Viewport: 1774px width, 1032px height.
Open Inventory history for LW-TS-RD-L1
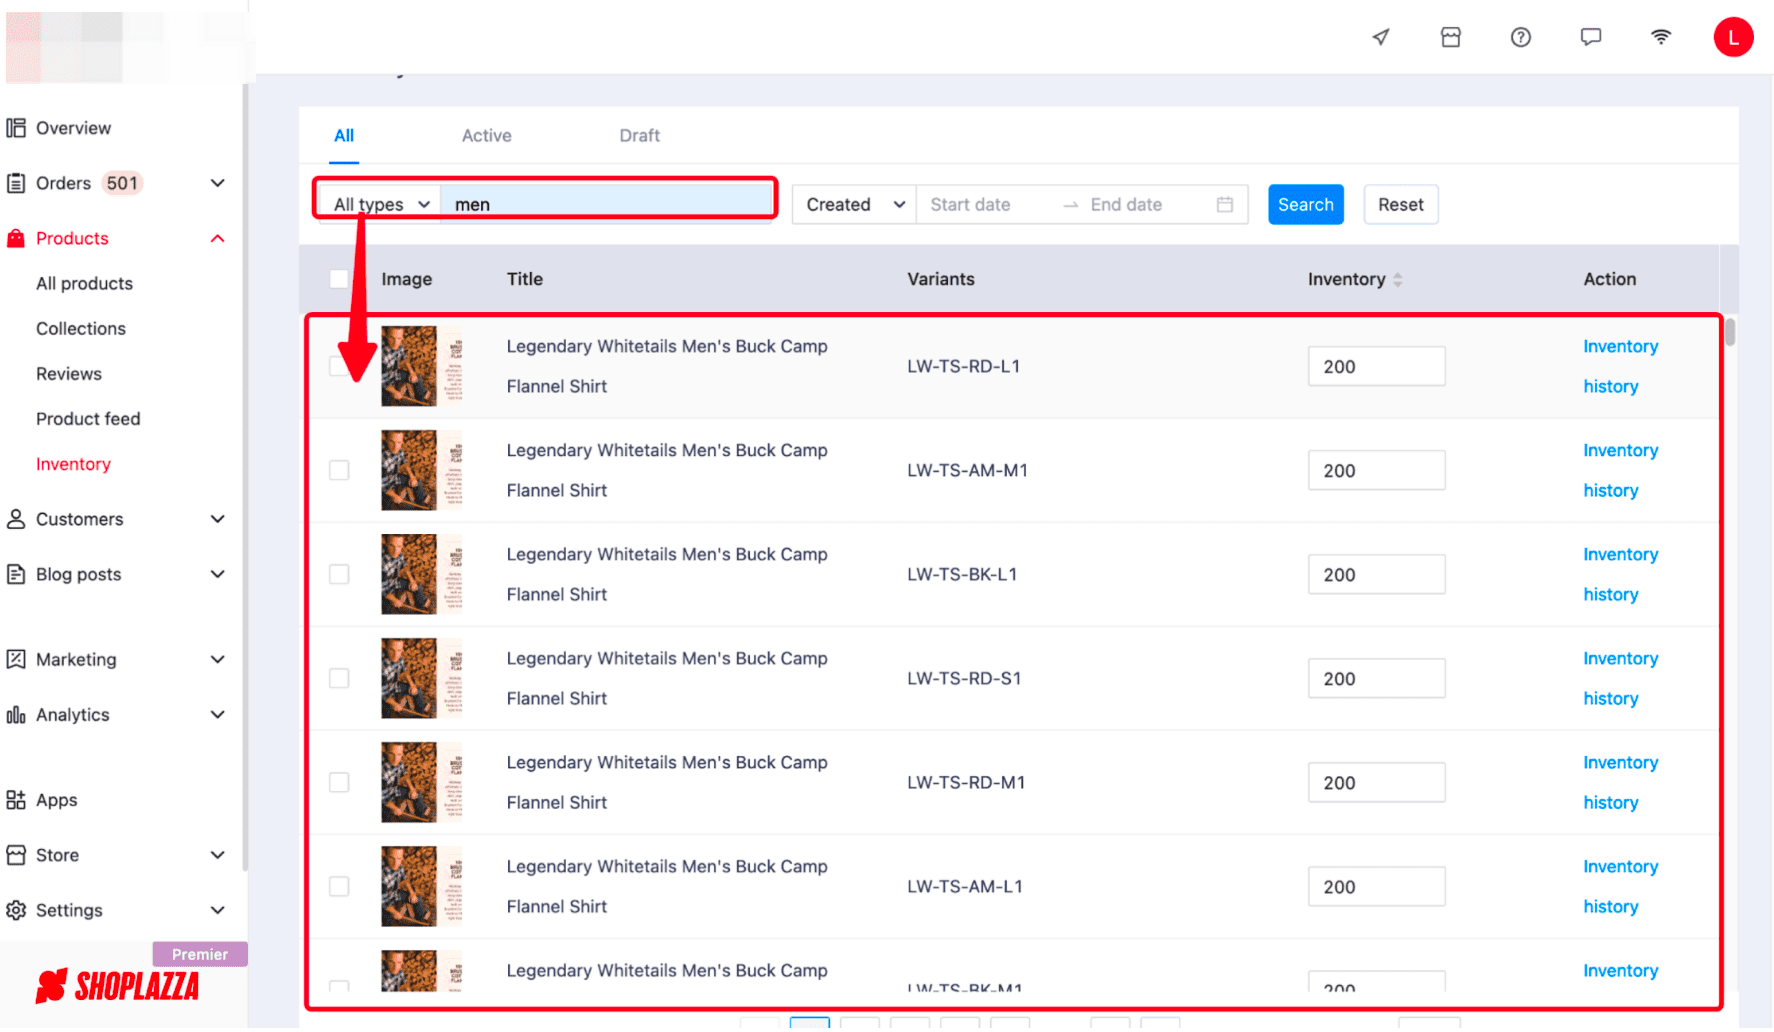[1620, 366]
